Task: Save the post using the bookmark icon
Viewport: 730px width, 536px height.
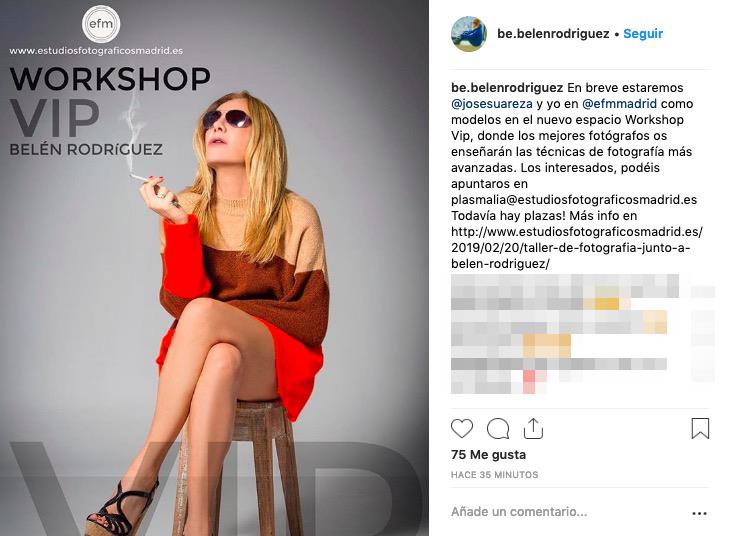Action: [700, 428]
